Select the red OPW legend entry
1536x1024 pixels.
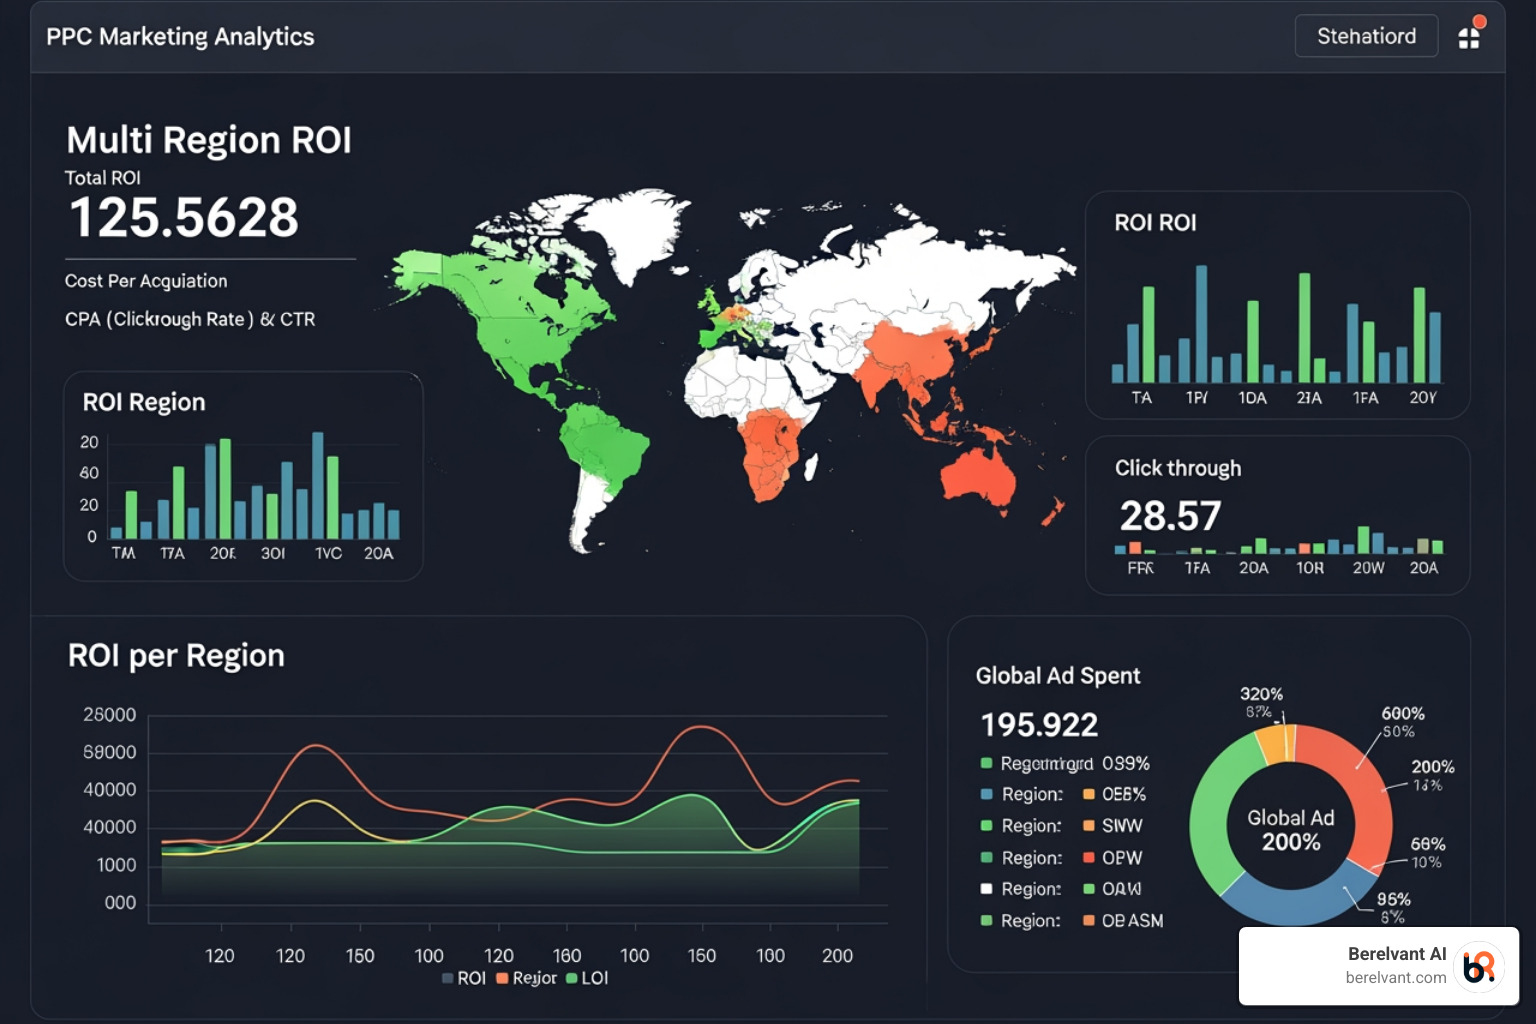pos(1112,858)
